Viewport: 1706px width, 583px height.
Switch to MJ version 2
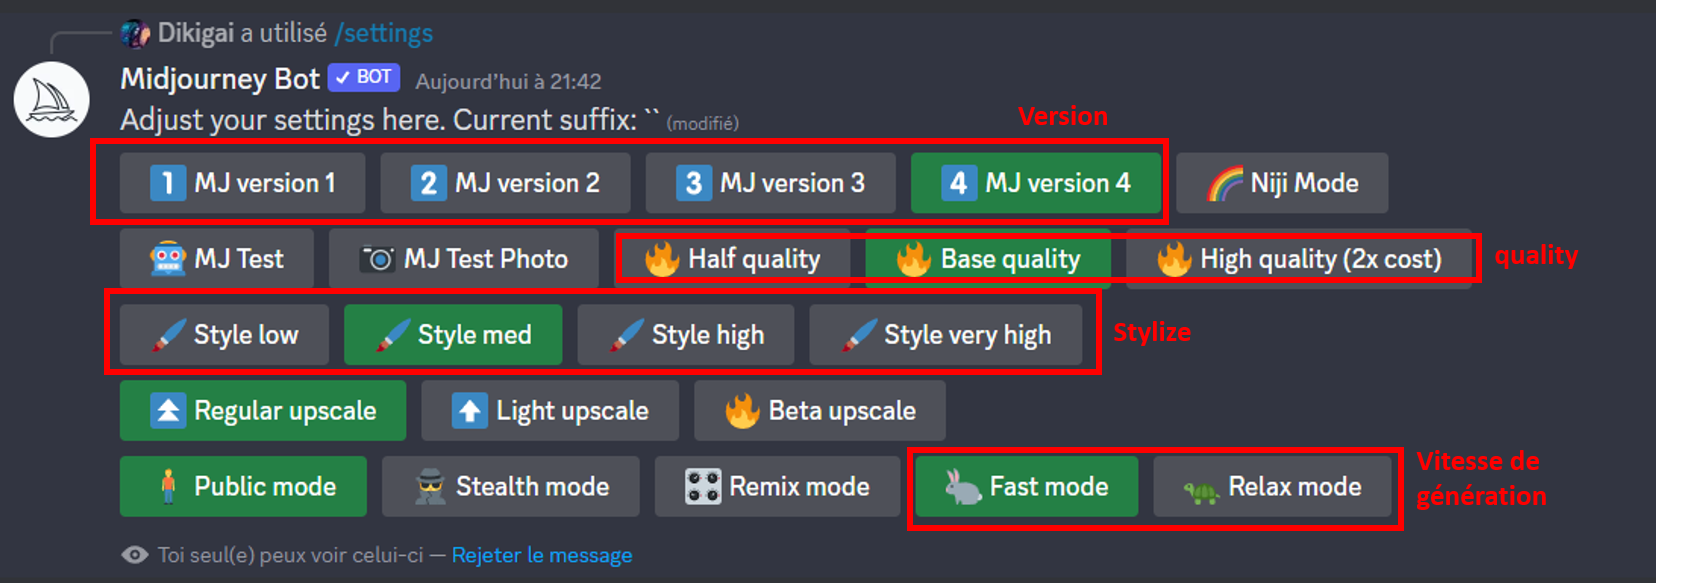click(x=505, y=183)
